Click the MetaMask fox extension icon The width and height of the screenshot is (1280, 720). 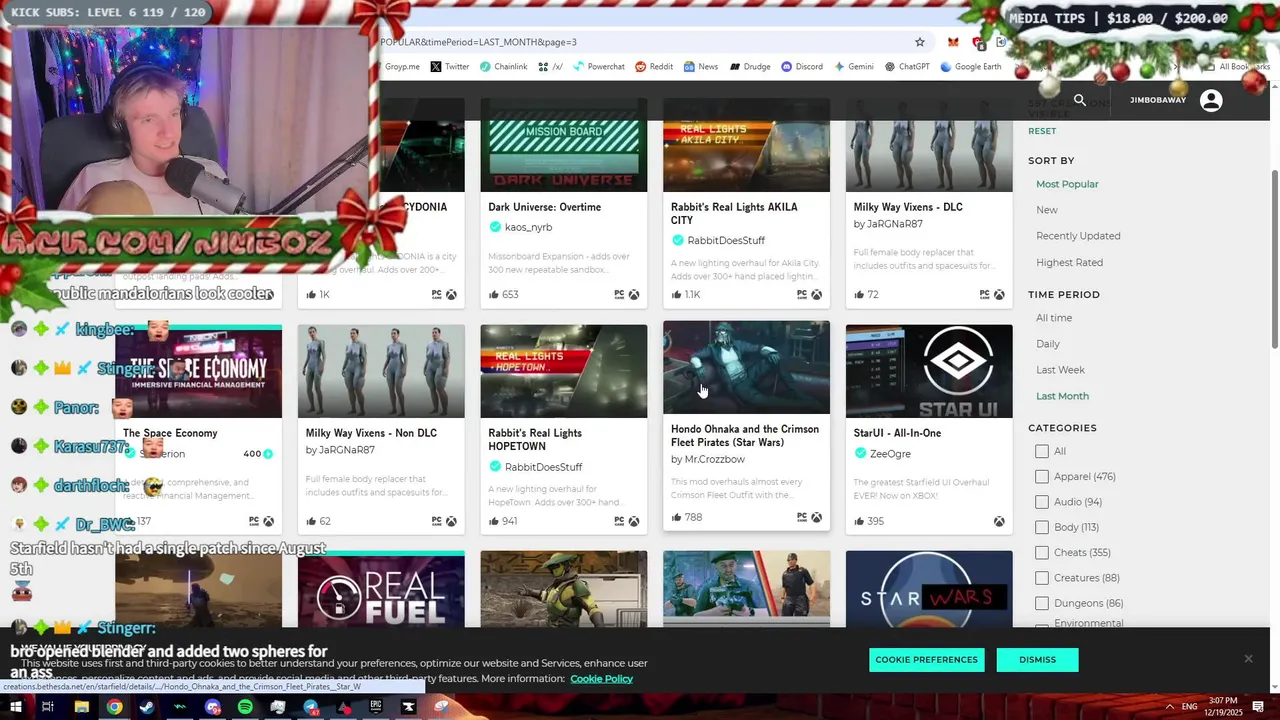pyautogui.click(x=953, y=42)
